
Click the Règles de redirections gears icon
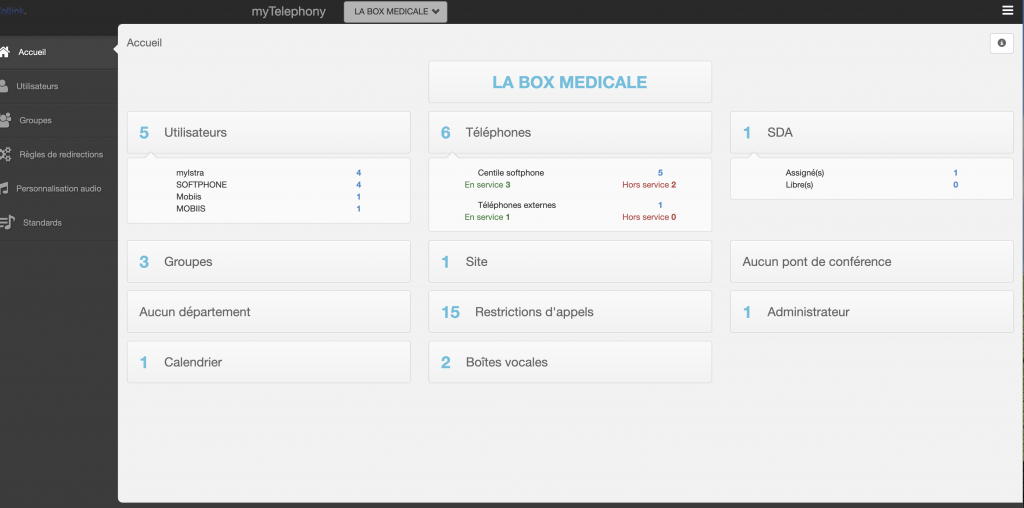point(6,154)
